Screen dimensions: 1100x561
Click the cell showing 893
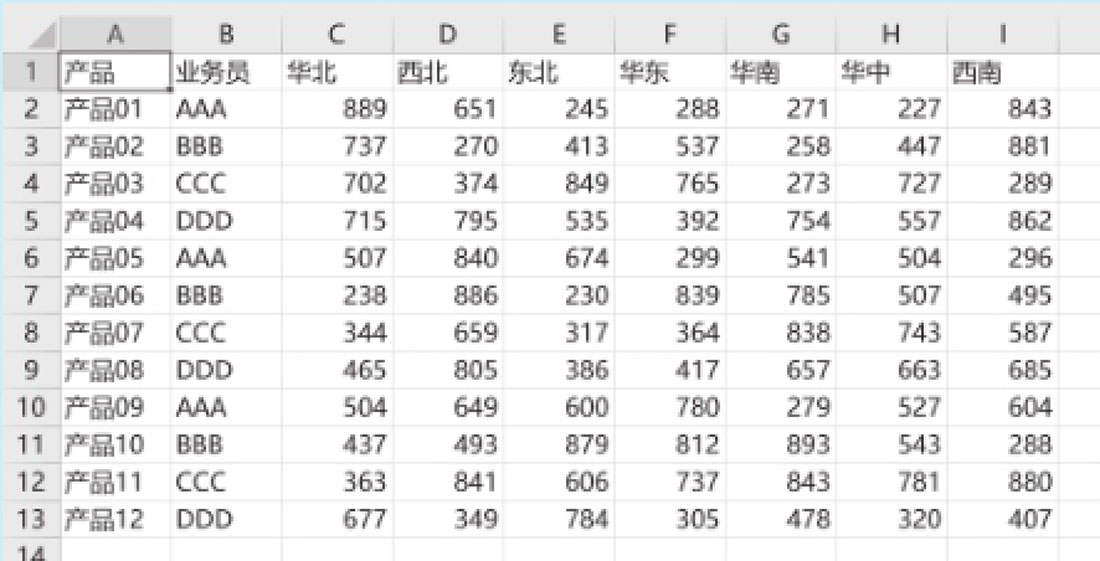tap(781, 445)
